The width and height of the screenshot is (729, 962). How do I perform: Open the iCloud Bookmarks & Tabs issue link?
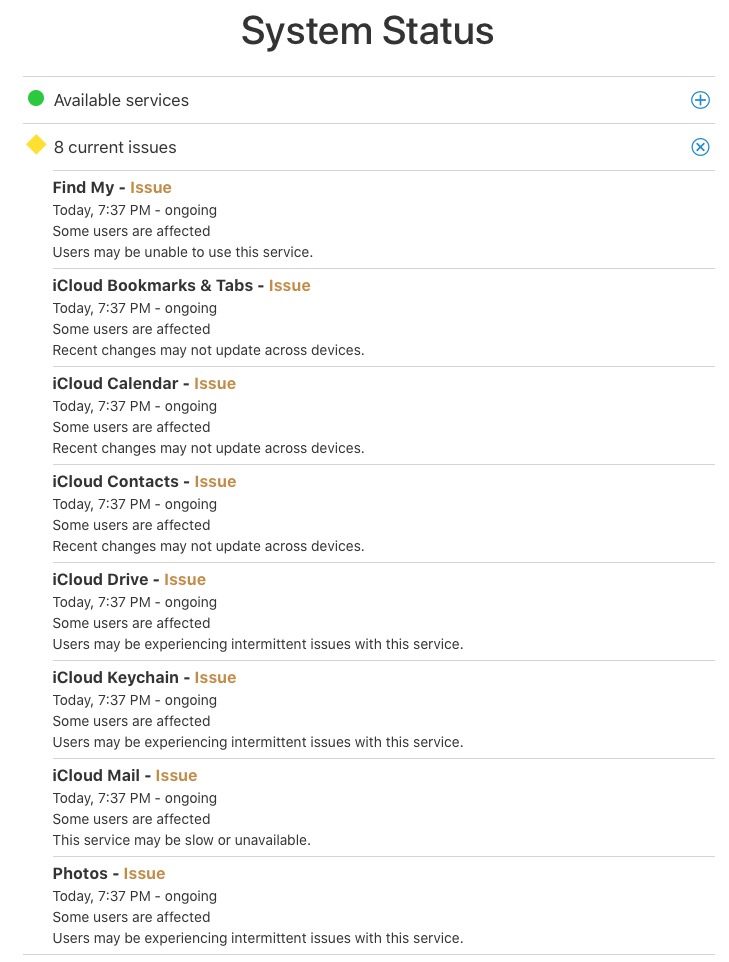tap(289, 285)
